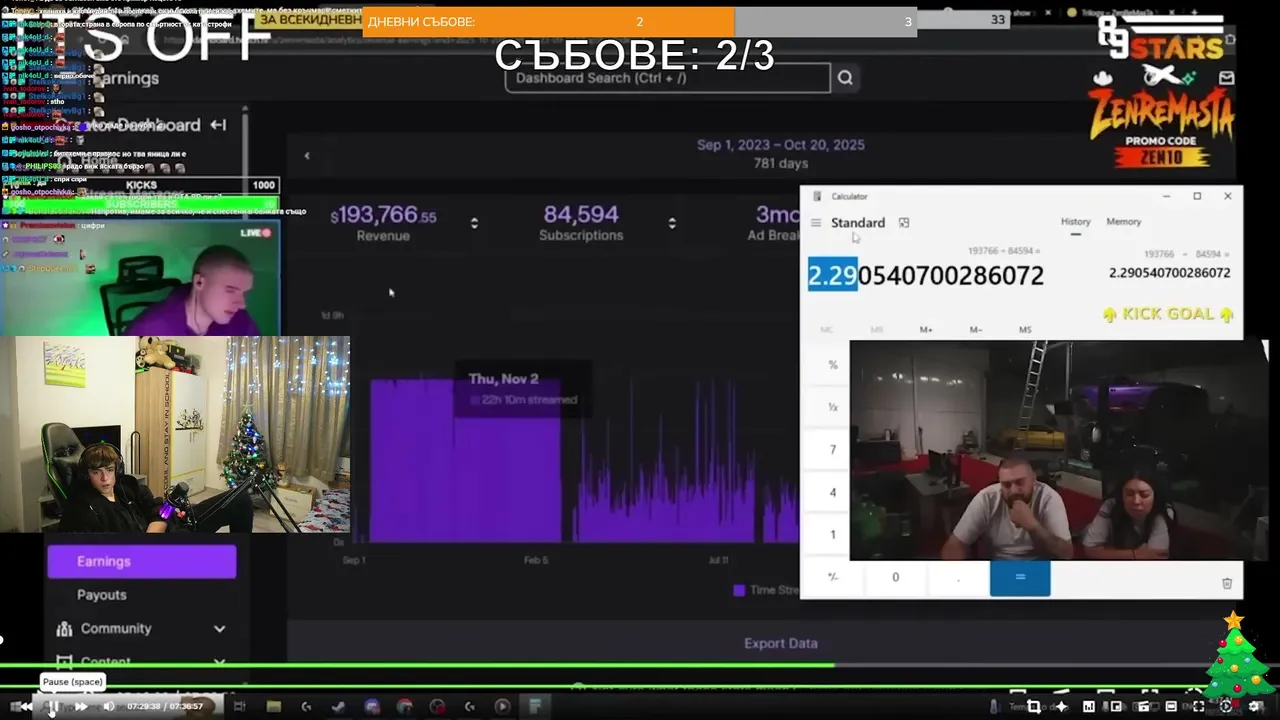Seek on the green video progress bar
Screen dimensions: 1280x720
point(640,686)
